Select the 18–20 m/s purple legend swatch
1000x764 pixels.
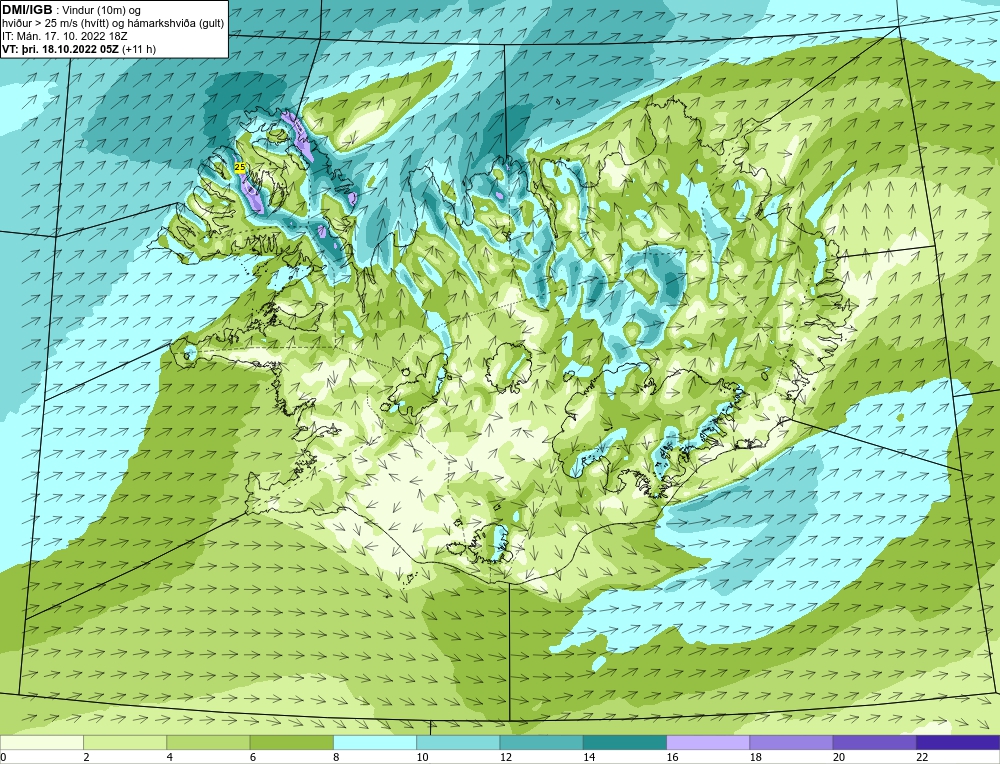791,742
